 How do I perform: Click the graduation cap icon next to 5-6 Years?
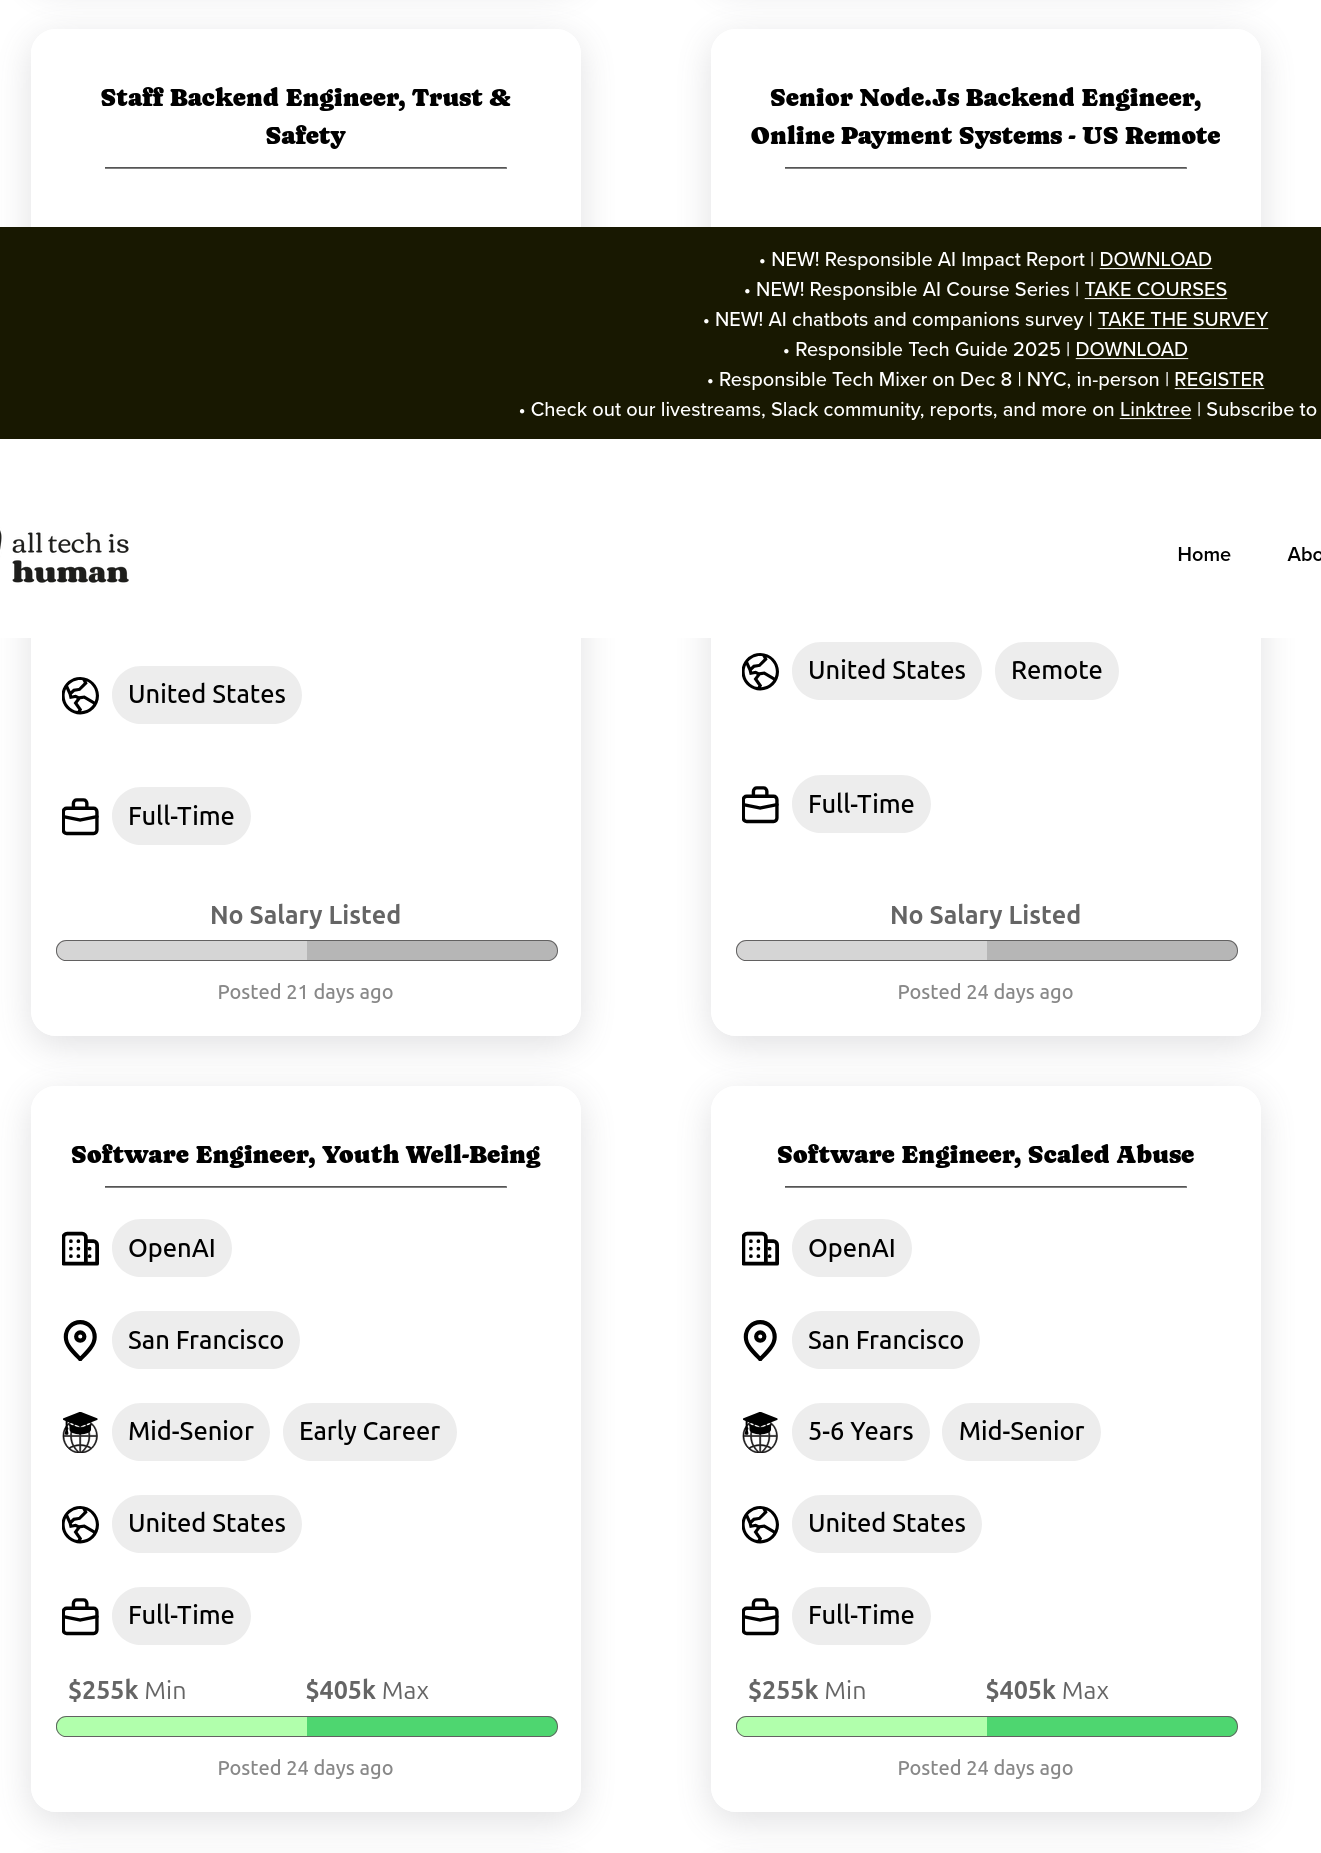pos(760,1432)
